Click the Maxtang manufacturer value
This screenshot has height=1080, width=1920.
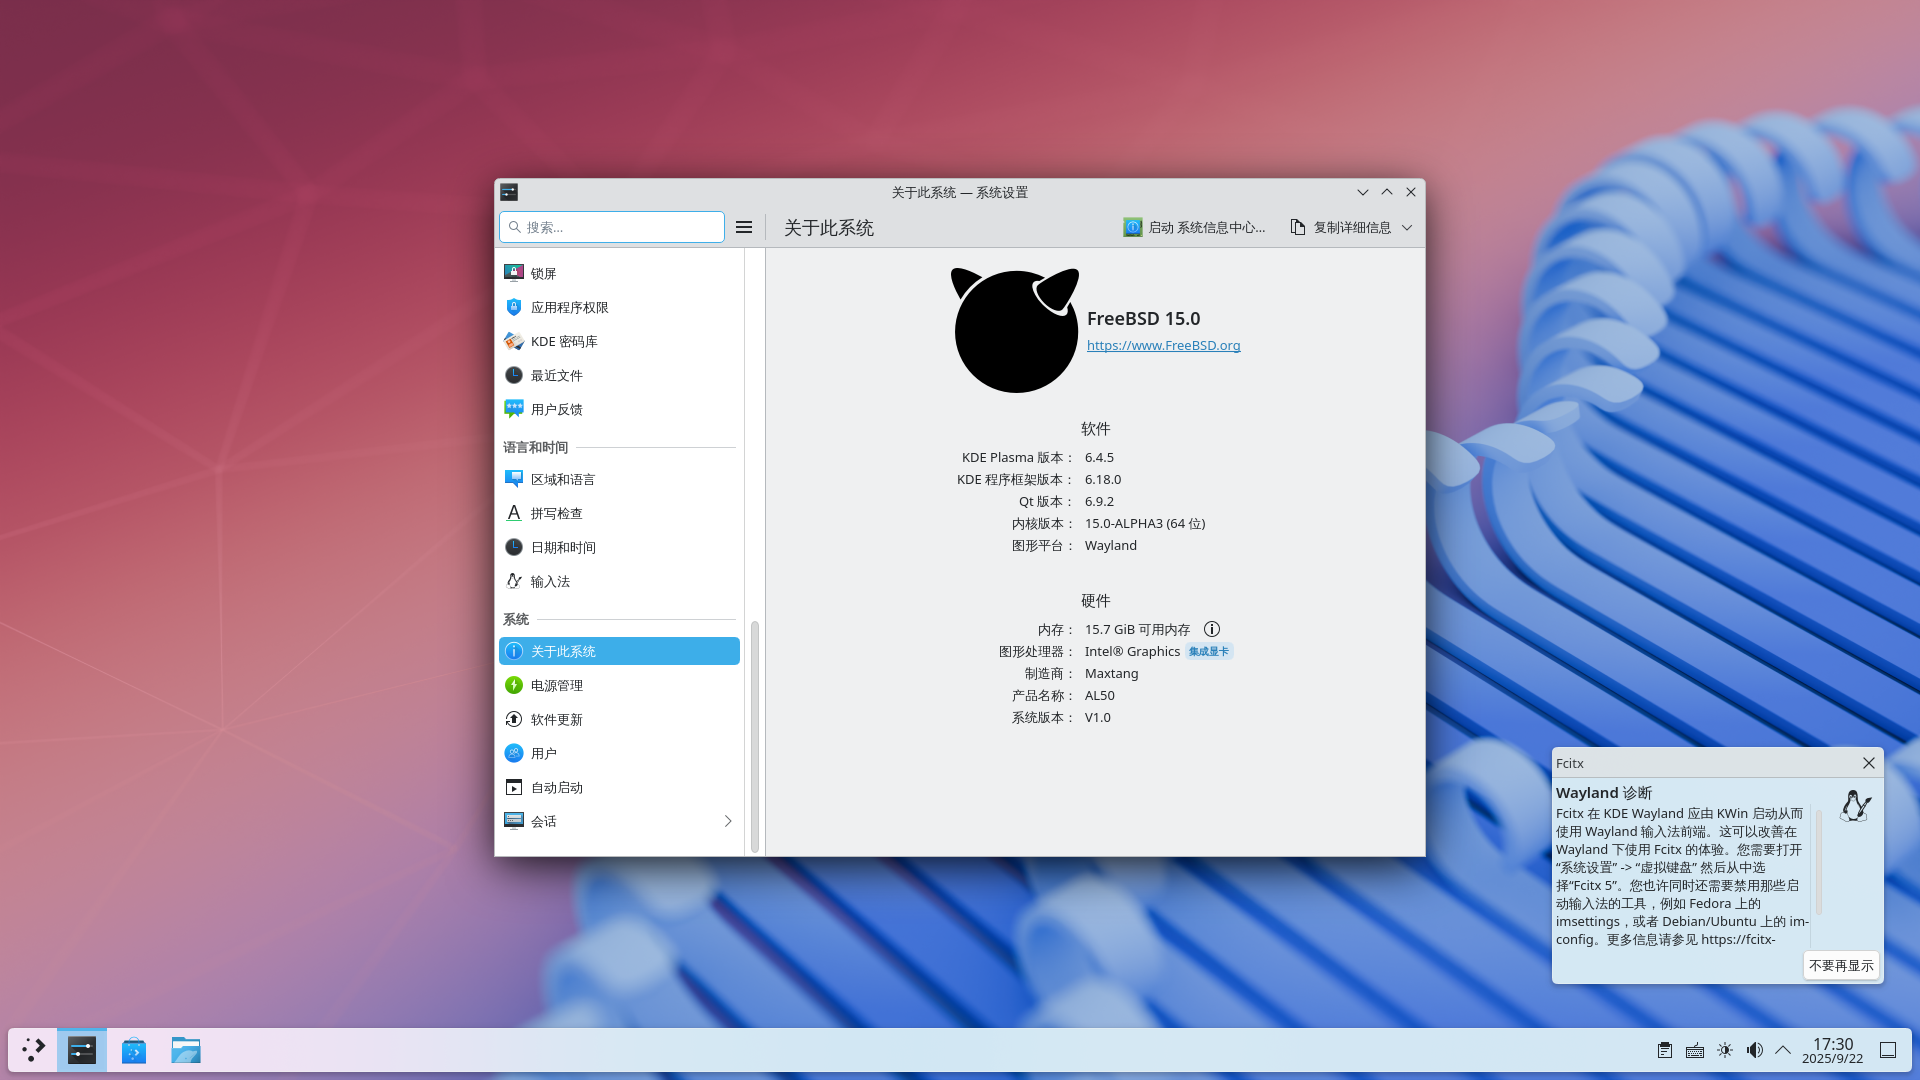click(x=1112, y=673)
